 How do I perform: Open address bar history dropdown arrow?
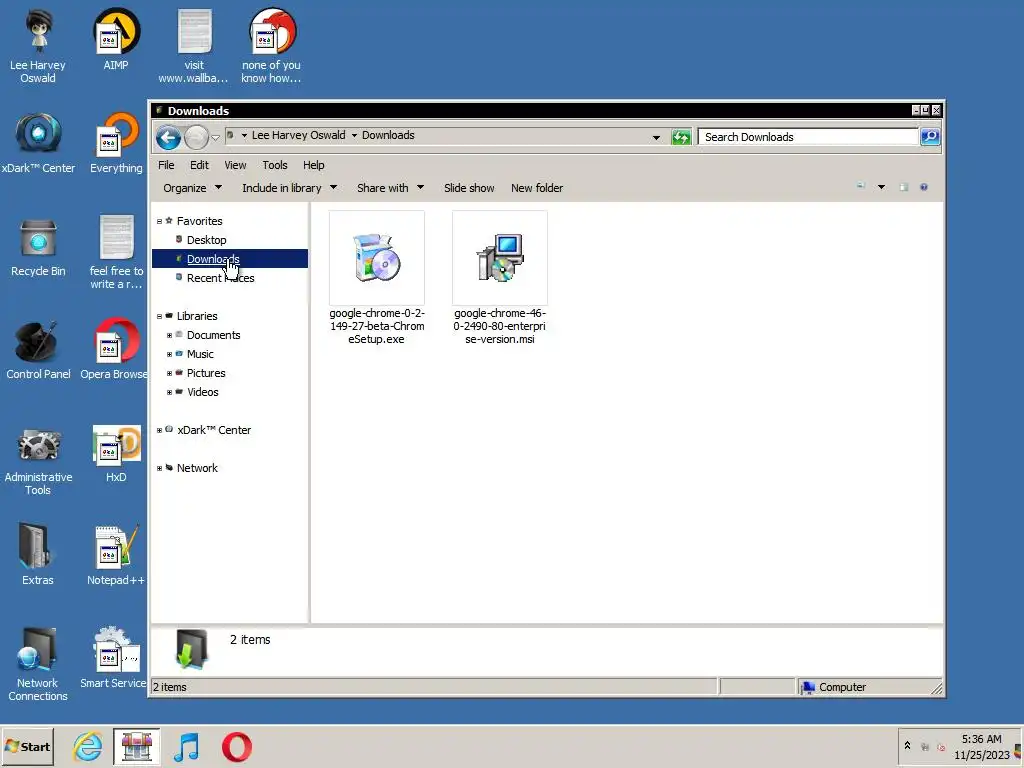tap(656, 138)
